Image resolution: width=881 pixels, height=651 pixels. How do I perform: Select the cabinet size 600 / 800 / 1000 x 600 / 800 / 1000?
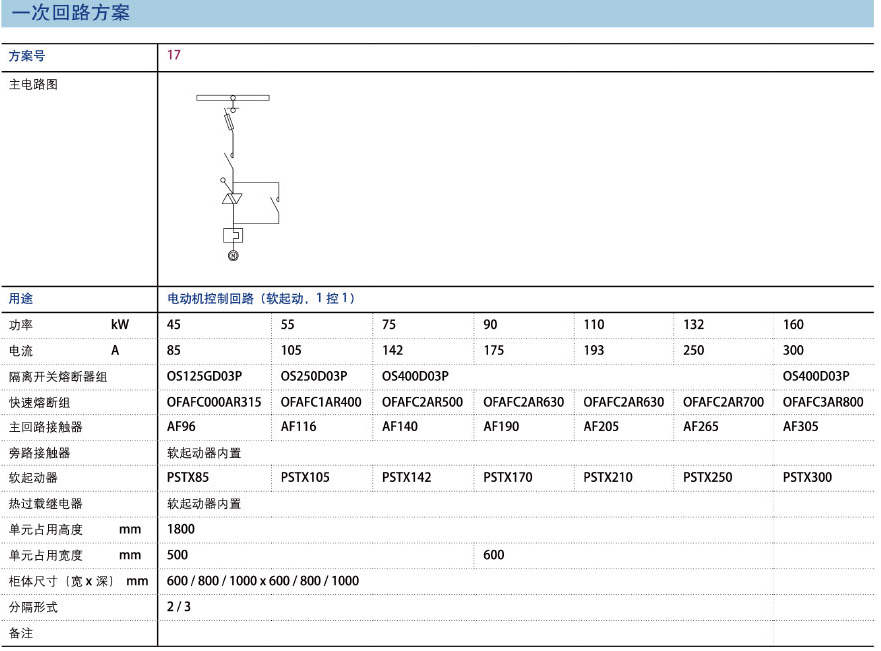coord(263,581)
